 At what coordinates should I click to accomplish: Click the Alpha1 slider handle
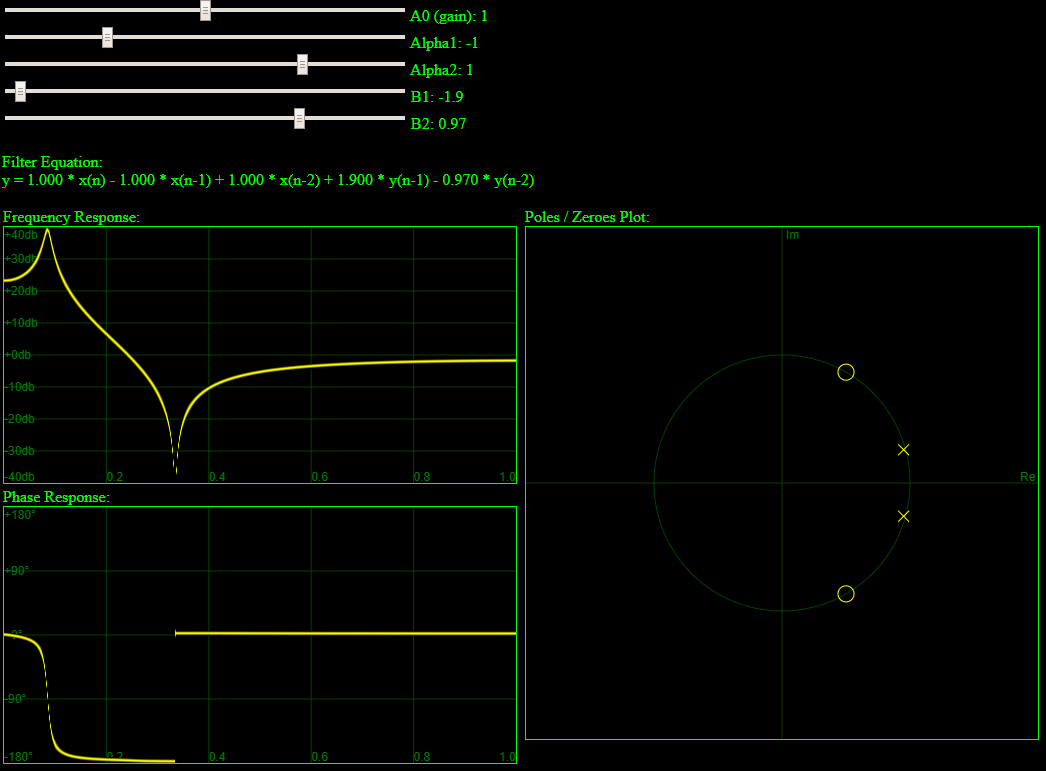pos(107,37)
